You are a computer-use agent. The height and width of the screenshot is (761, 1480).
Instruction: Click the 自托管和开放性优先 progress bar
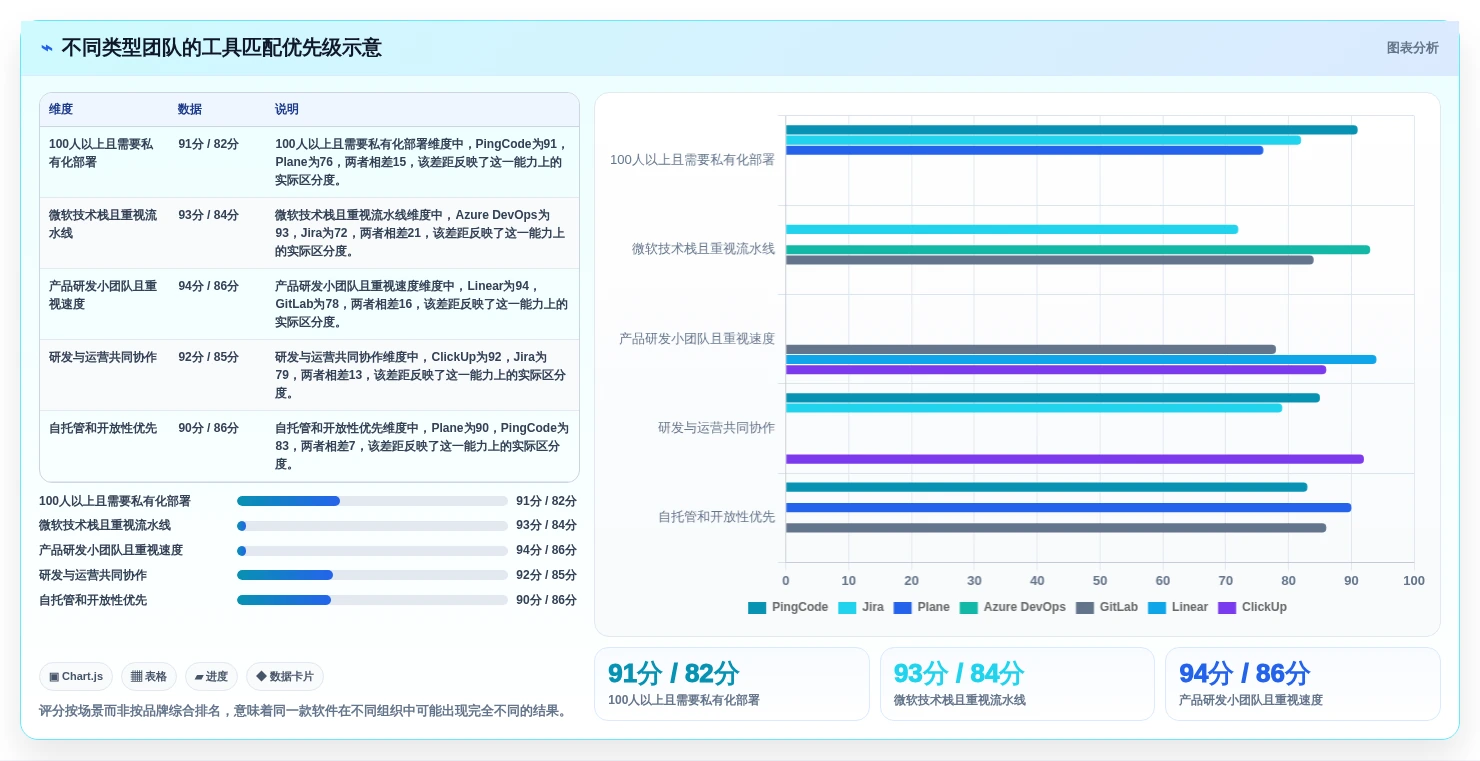372,600
